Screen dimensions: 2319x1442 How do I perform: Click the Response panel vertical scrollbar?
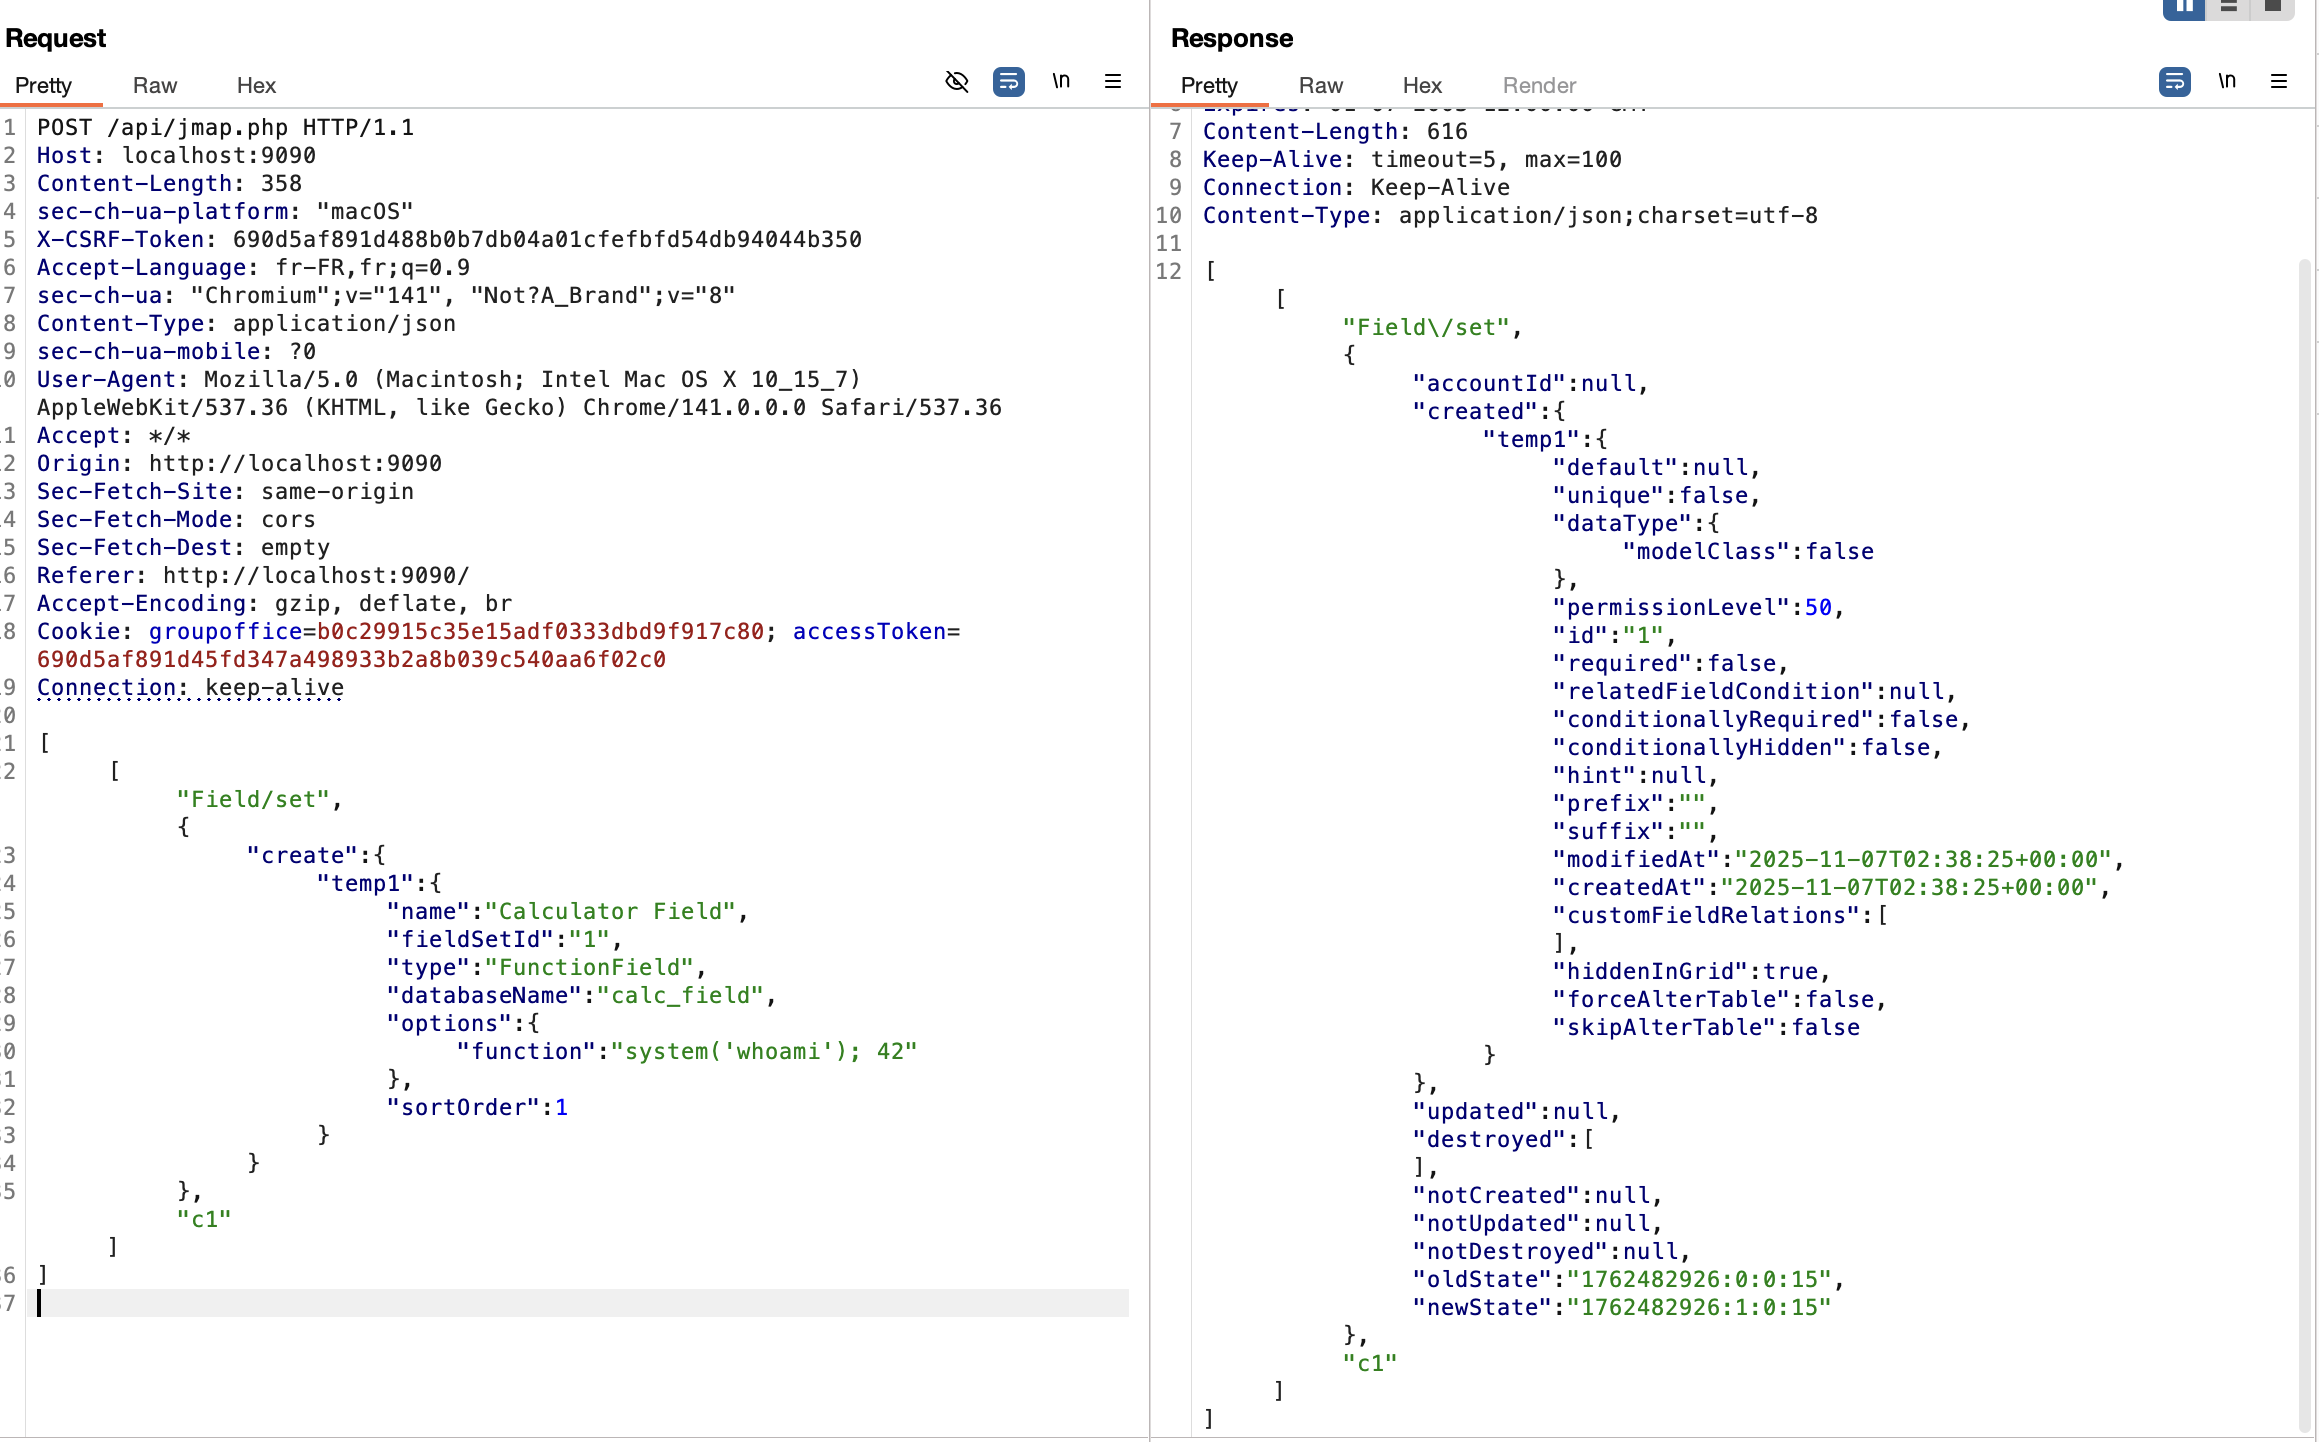click(x=2304, y=800)
